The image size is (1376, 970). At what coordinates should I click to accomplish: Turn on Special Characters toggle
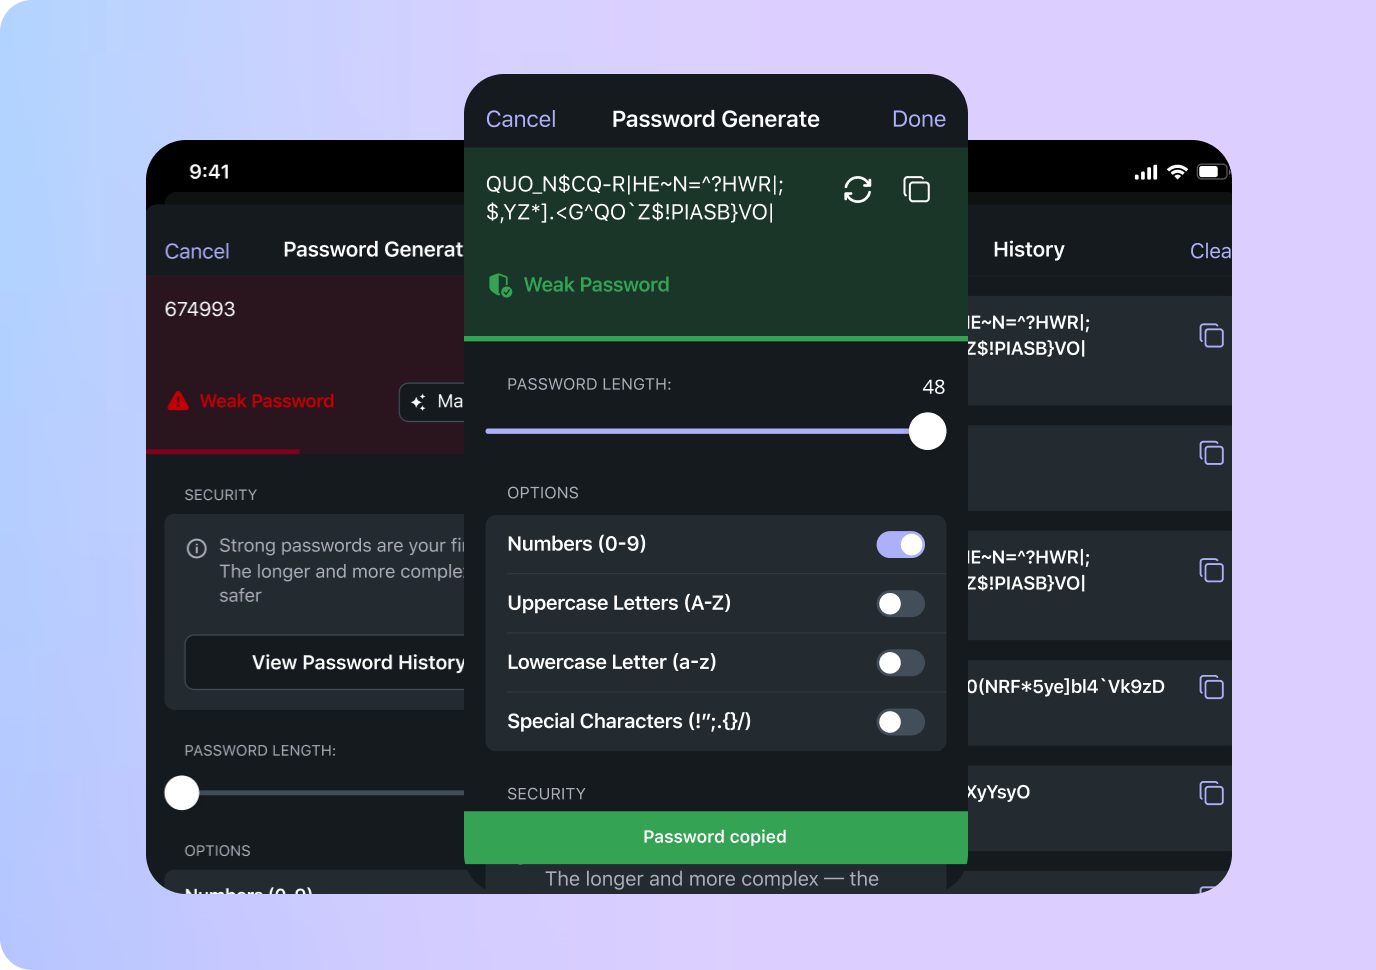(x=900, y=722)
